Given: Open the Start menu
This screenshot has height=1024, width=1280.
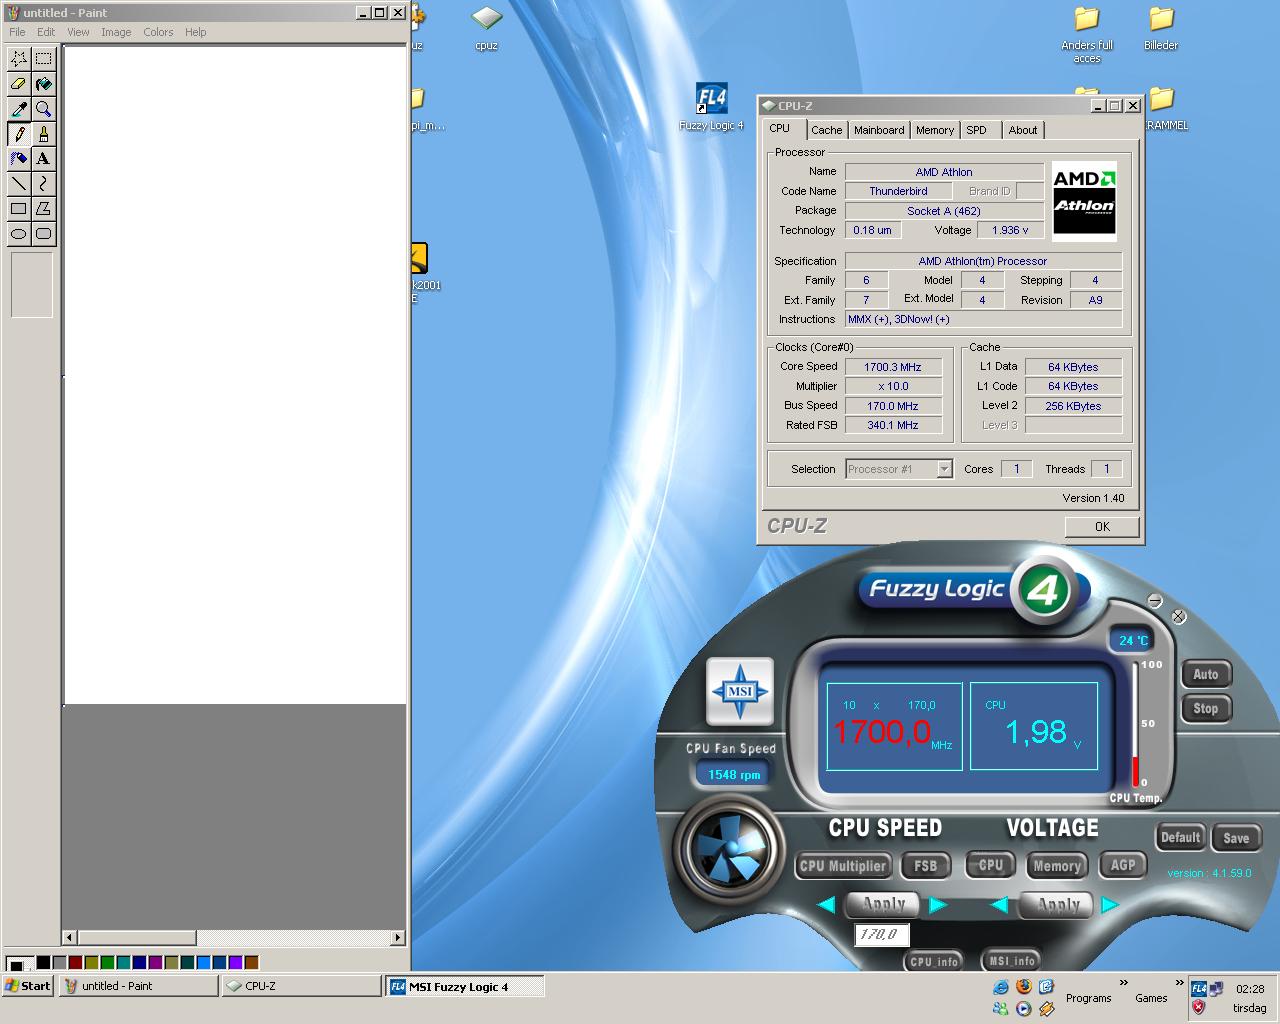Looking at the screenshot, I should 28,986.
